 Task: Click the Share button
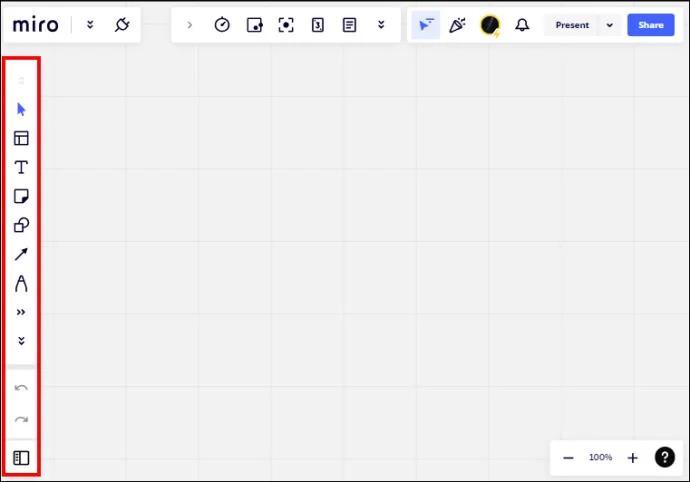tap(650, 25)
